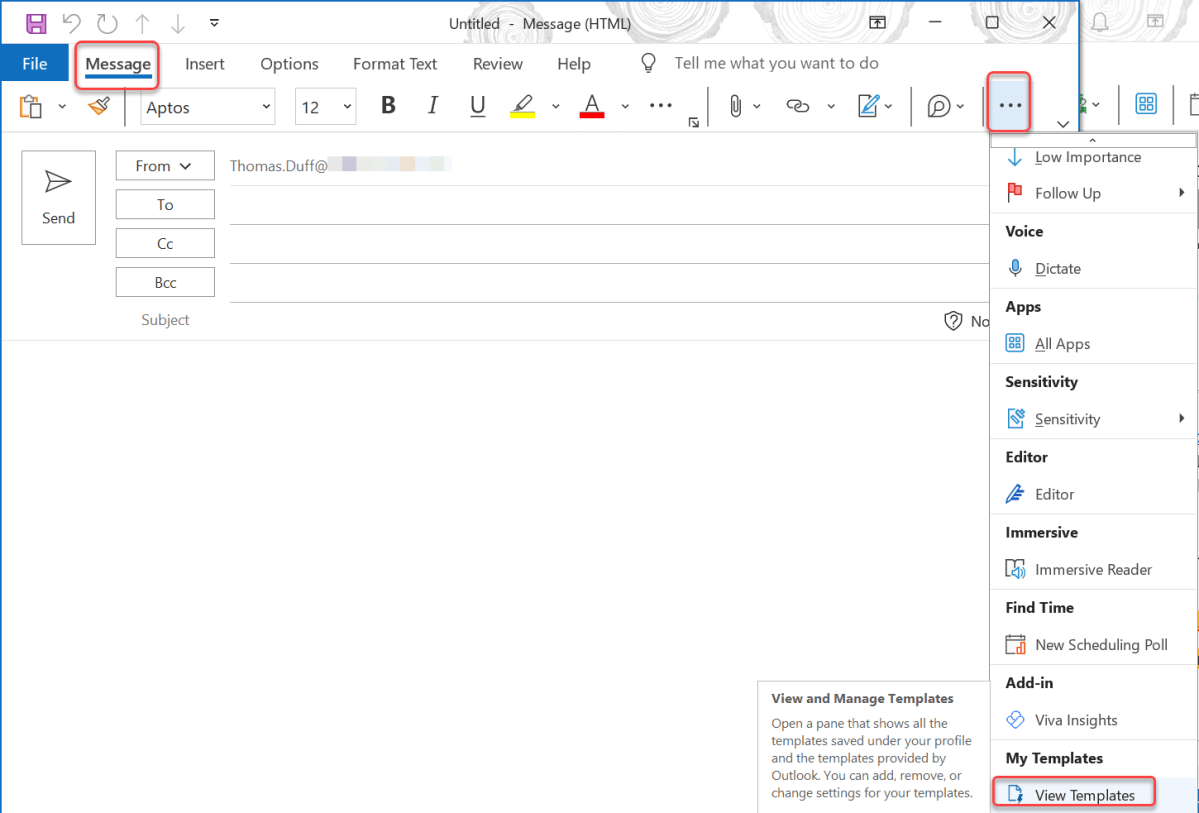Click the Send button
This screenshot has width=1199, height=813.
coord(58,197)
